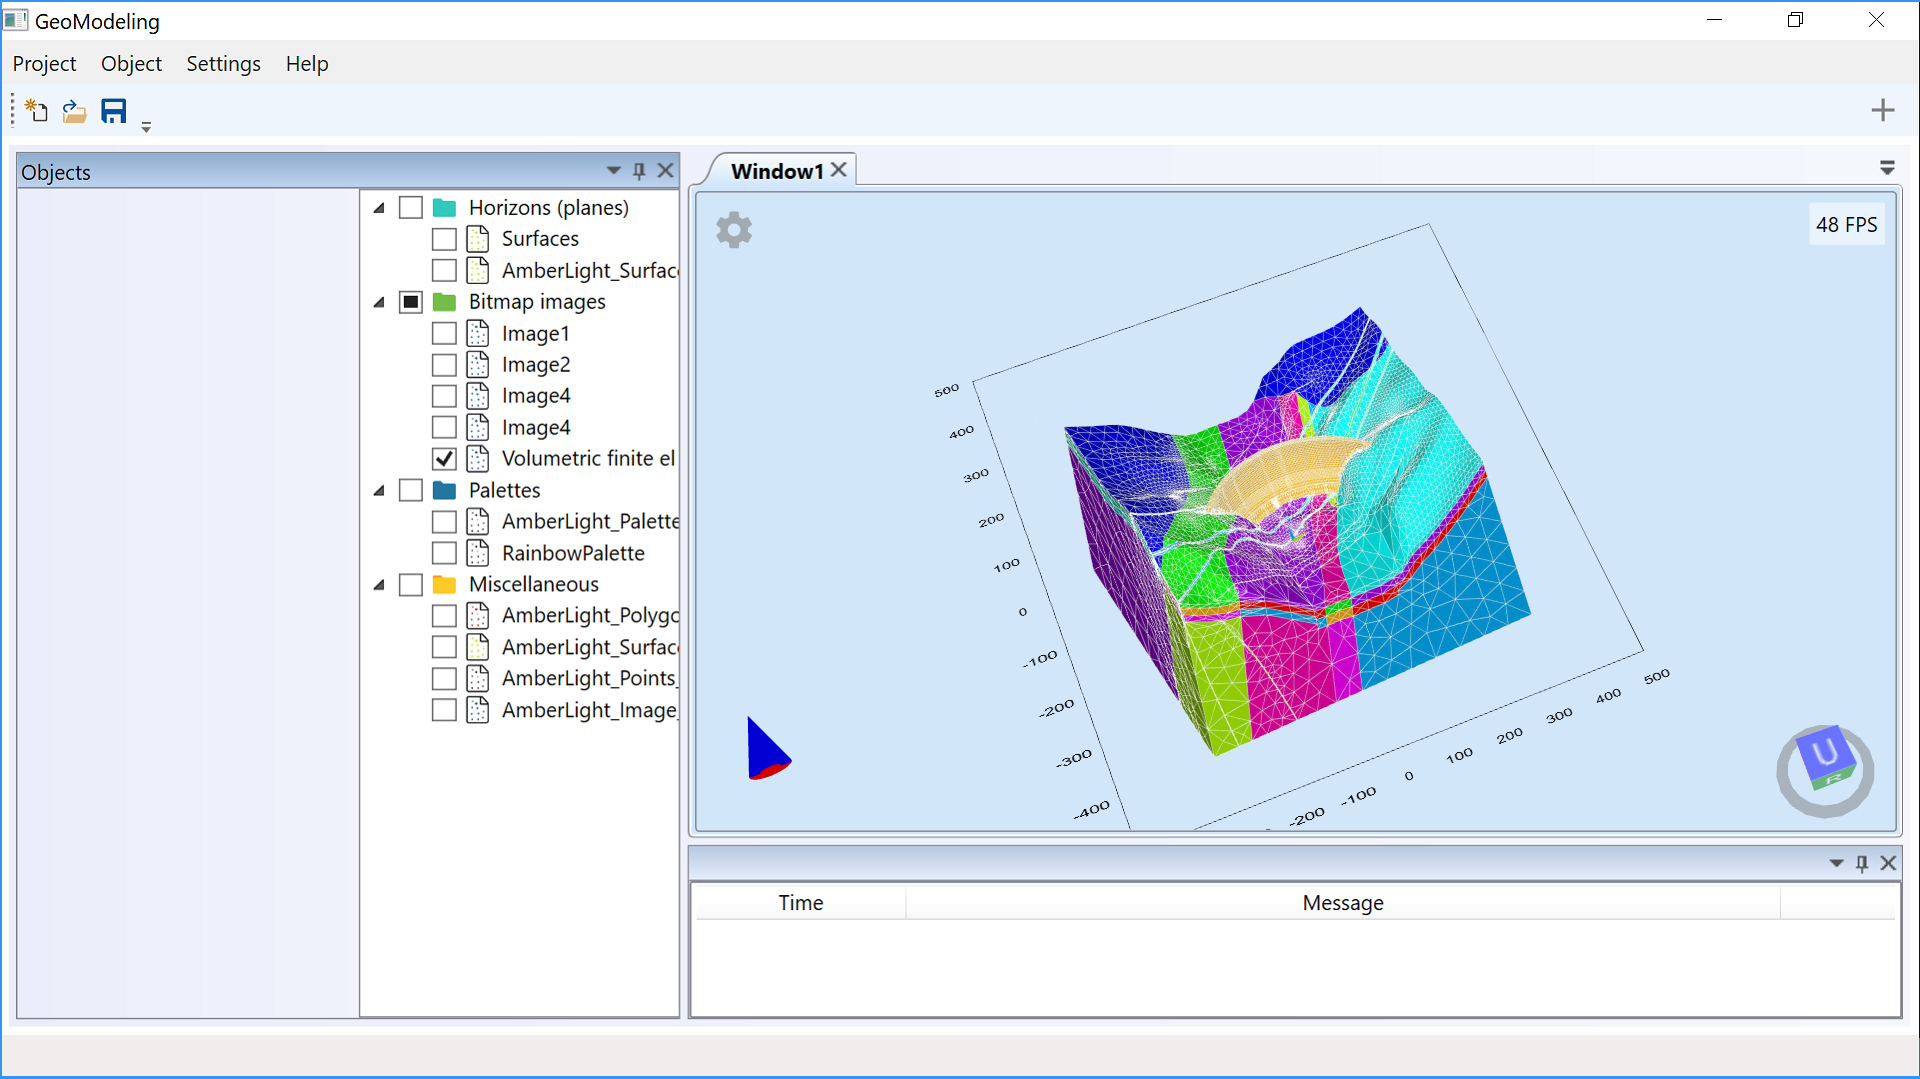
Task: Switch to the Window1 tab
Action: 777,171
